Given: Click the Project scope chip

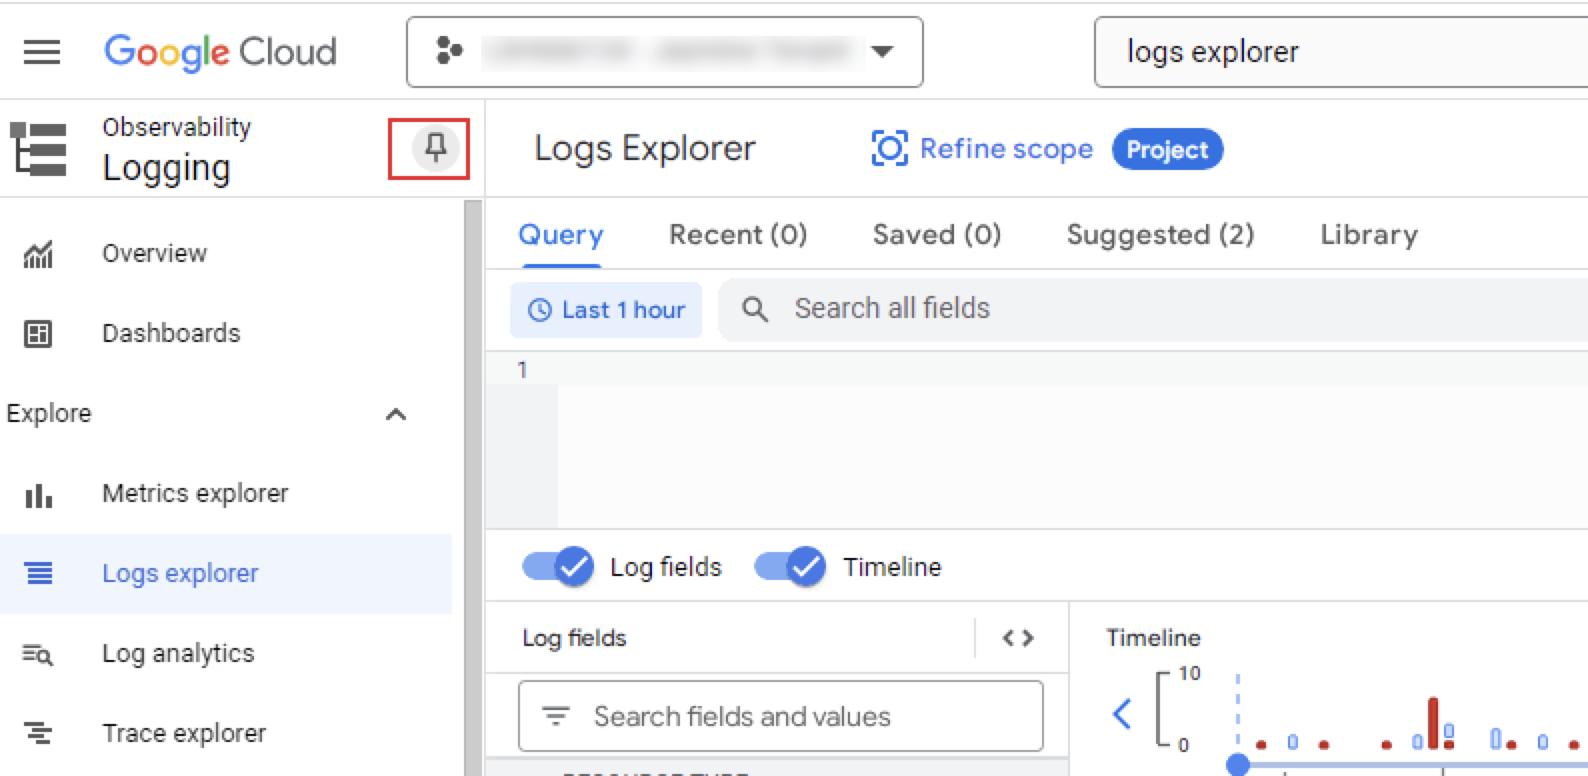Looking at the screenshot, I should point(1167,149).
